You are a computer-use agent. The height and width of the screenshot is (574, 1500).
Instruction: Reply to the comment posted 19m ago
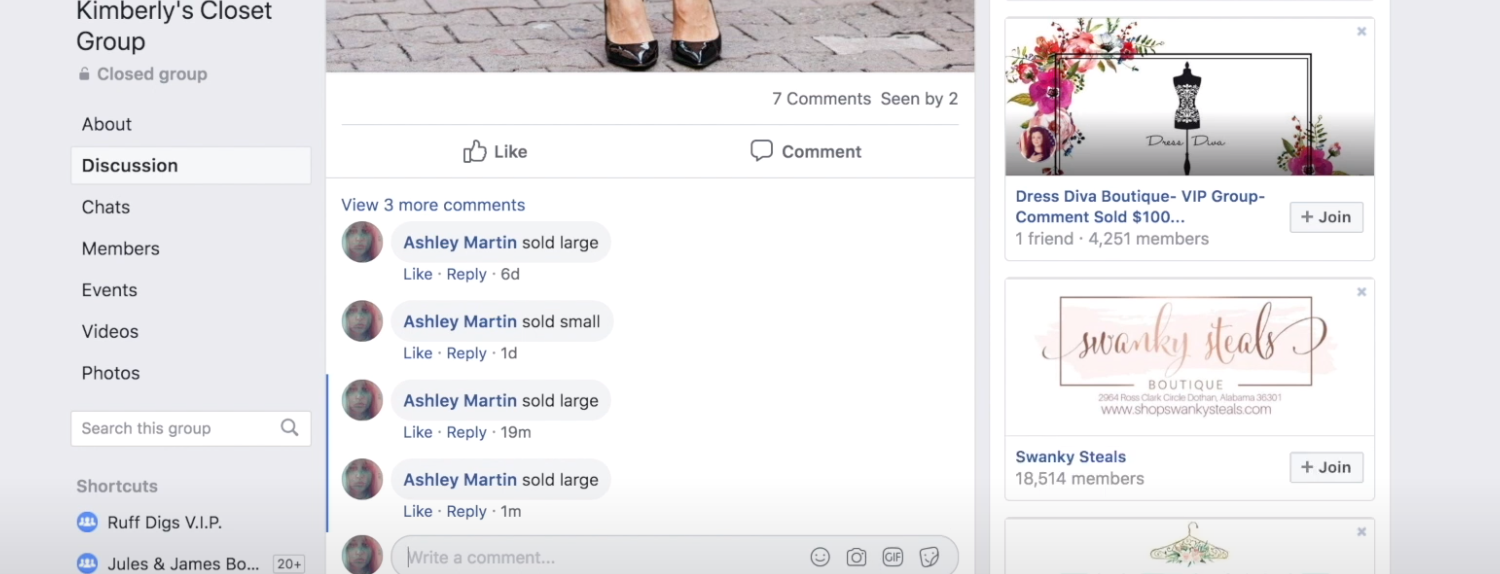point(466,432)
